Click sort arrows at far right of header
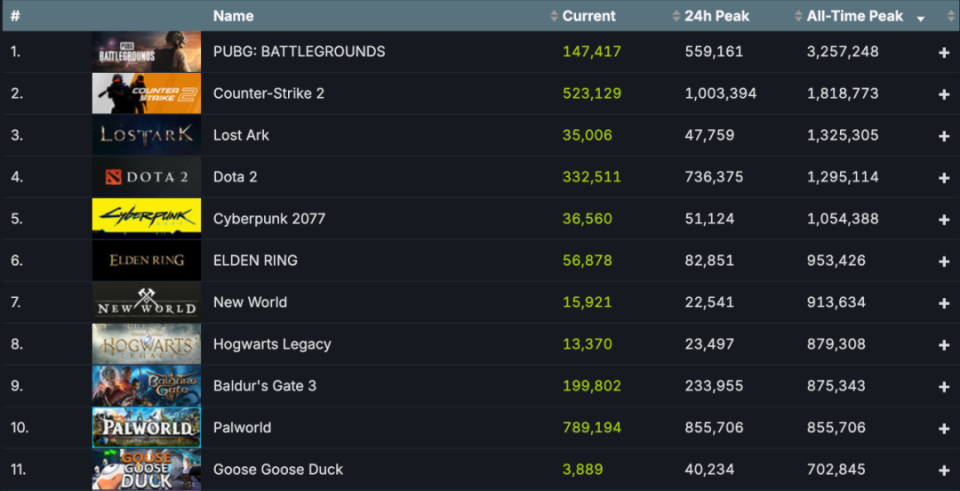This screenshot has height=491, width=960. click(x=950, y=17)
